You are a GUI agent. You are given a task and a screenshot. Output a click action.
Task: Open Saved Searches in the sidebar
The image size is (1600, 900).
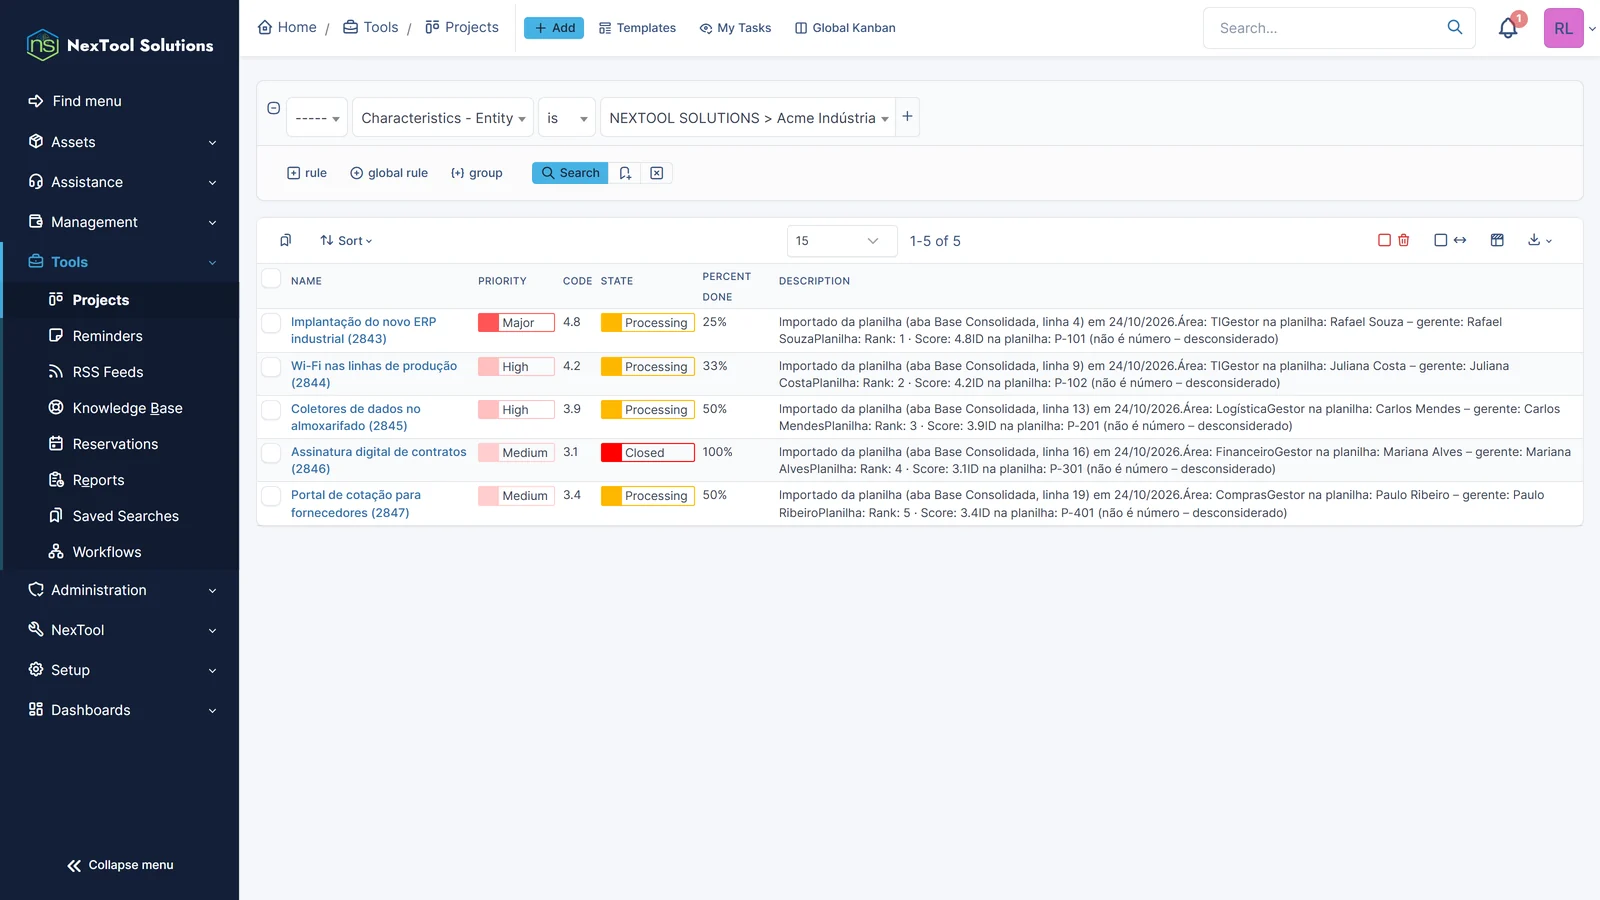click(x=125, y=516)
